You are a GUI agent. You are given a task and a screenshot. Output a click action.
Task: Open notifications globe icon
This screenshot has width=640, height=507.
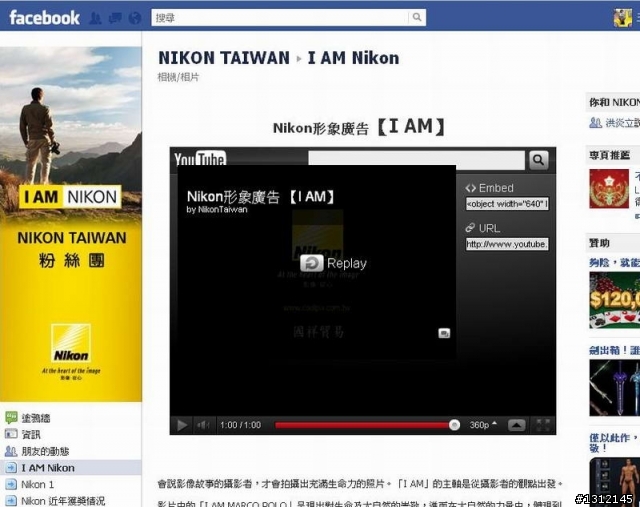coord(135,18)
